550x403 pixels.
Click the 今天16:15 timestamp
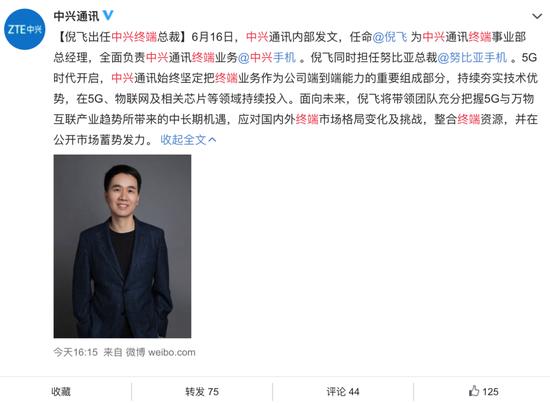click(x=75, y=352)
